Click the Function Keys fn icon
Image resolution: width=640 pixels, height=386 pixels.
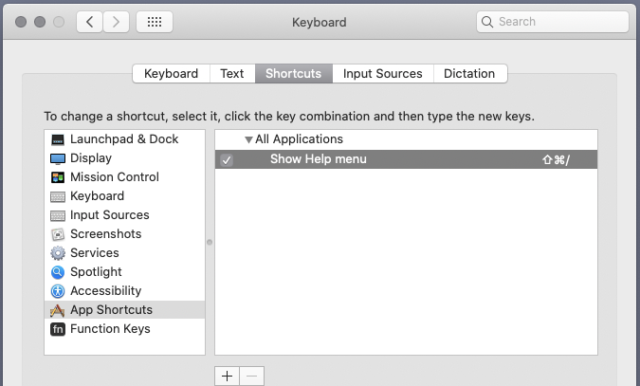point(58,329)
